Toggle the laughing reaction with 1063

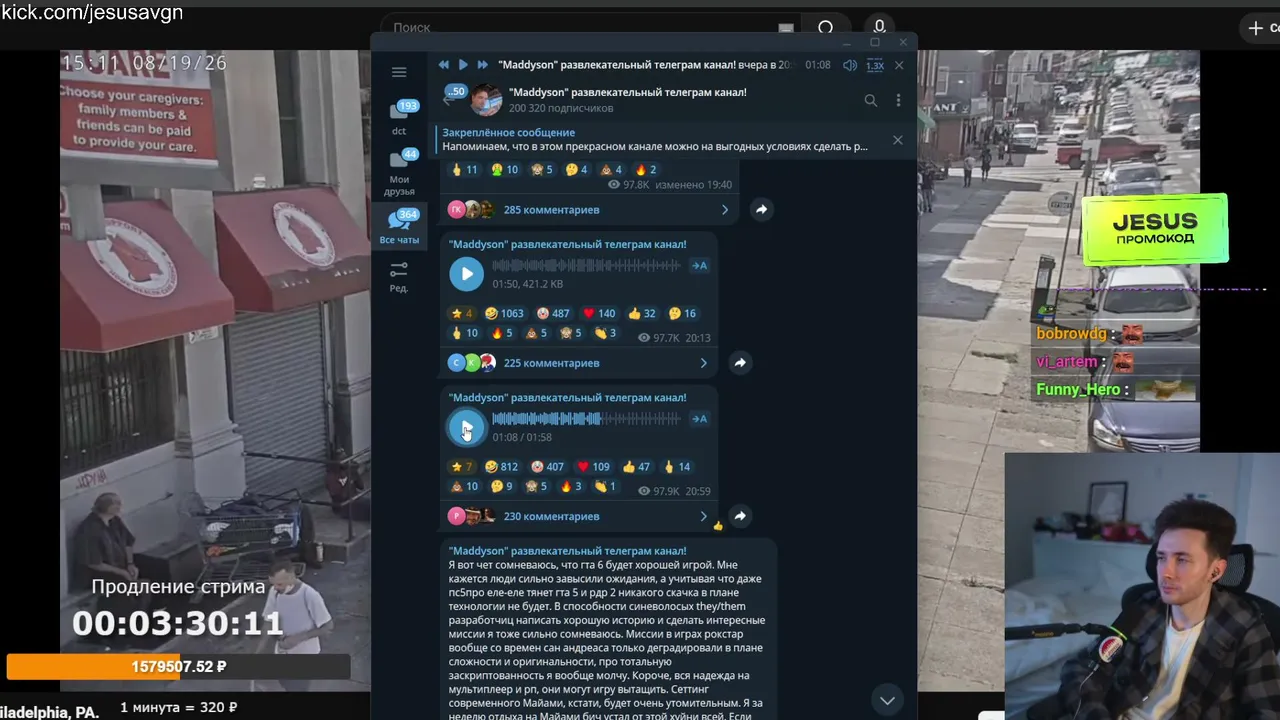click(x=504, y=313)
